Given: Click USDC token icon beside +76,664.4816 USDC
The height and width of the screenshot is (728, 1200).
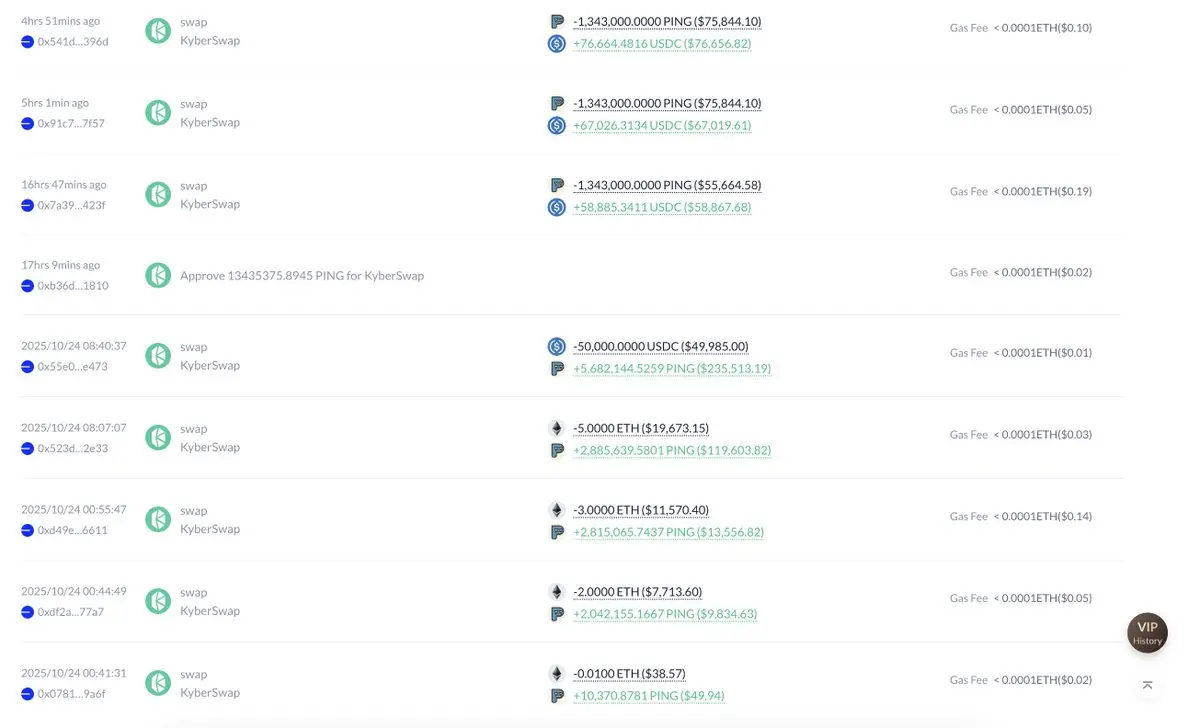Looking at the screenshot, I should (557, 44).
